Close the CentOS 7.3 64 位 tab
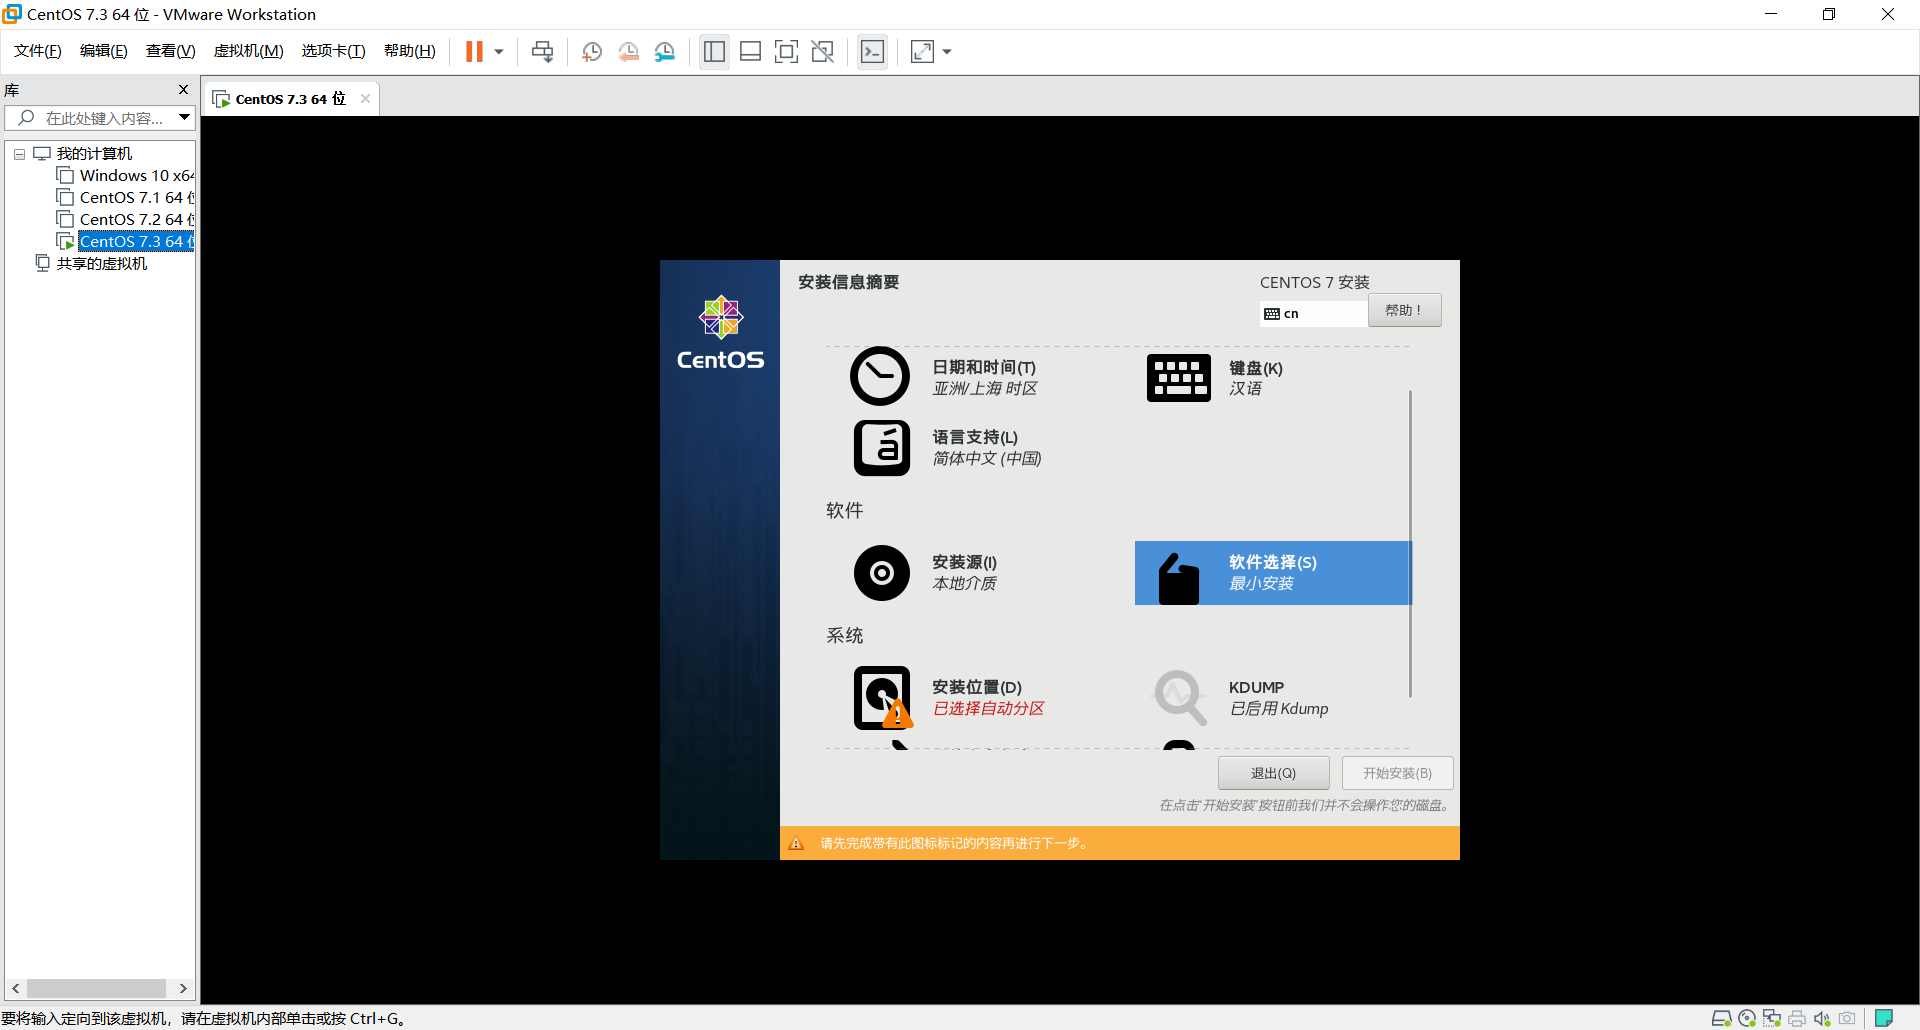This screenshot has width=1920, height=1030. click(365, 98)
